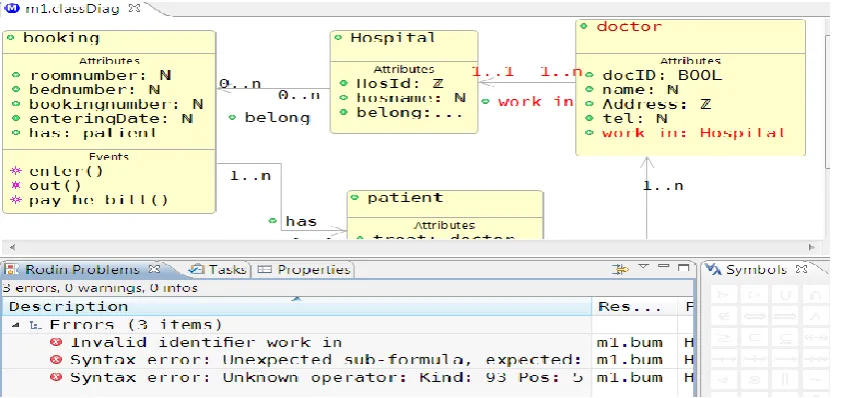Select the Symbols view tab
Image resolution: width=841 pixels, height=398 pixels.
coord(756,269)
